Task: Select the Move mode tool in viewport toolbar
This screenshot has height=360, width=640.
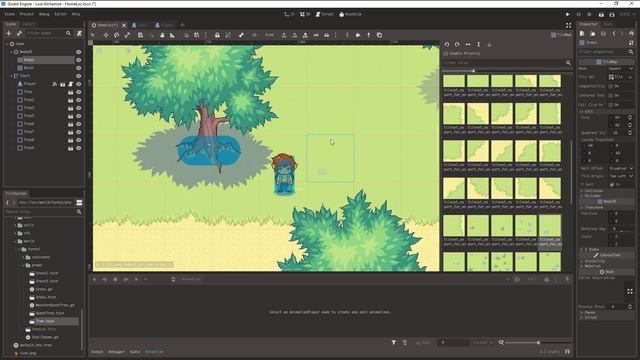Action: (106, 35)
